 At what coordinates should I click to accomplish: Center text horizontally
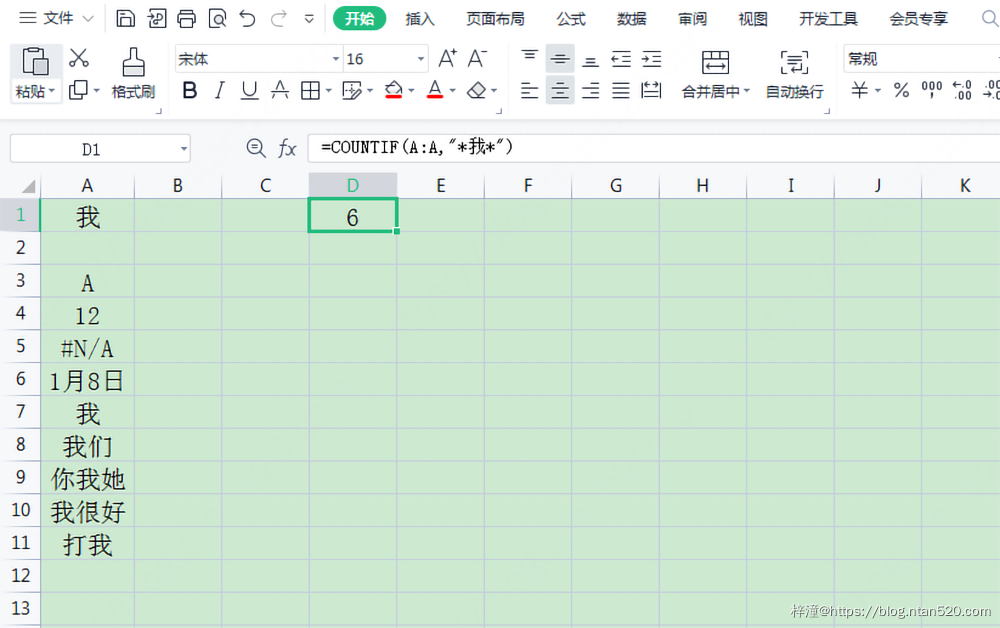(x=560, y=91)
